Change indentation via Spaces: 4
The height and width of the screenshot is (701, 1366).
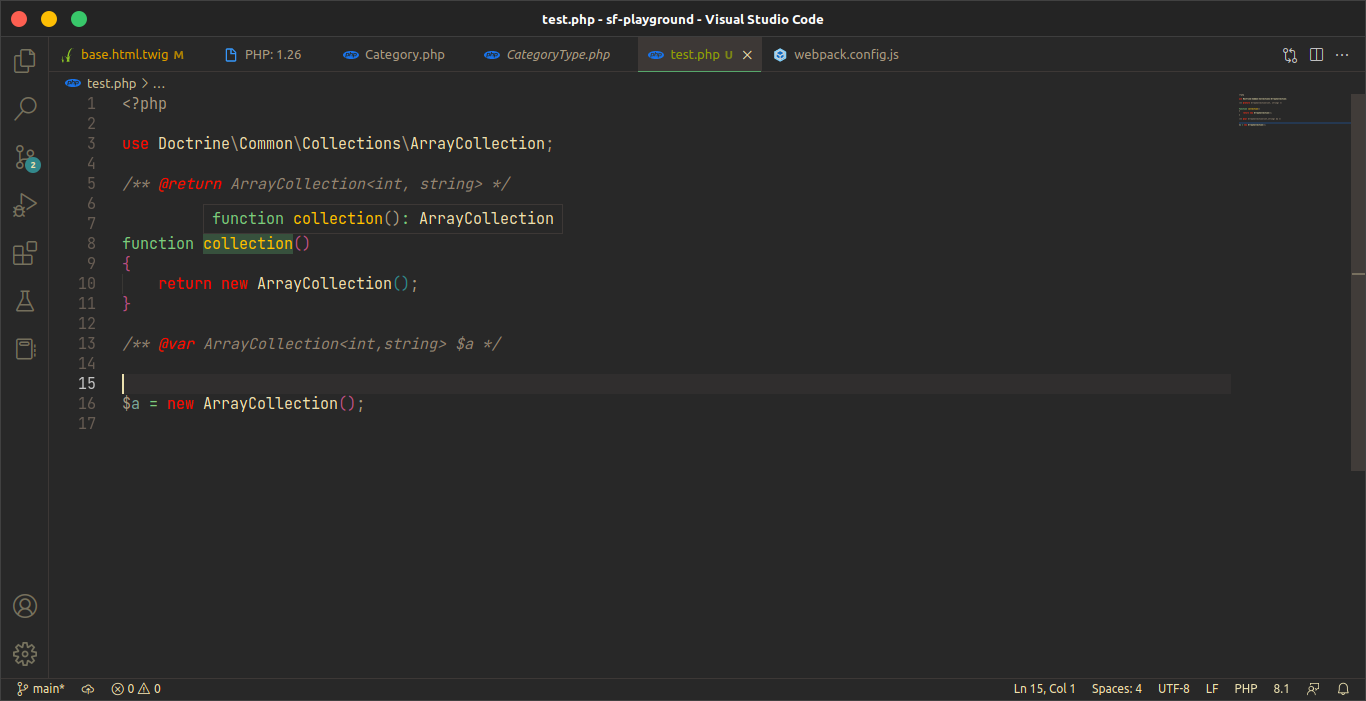coord(1116,689)
